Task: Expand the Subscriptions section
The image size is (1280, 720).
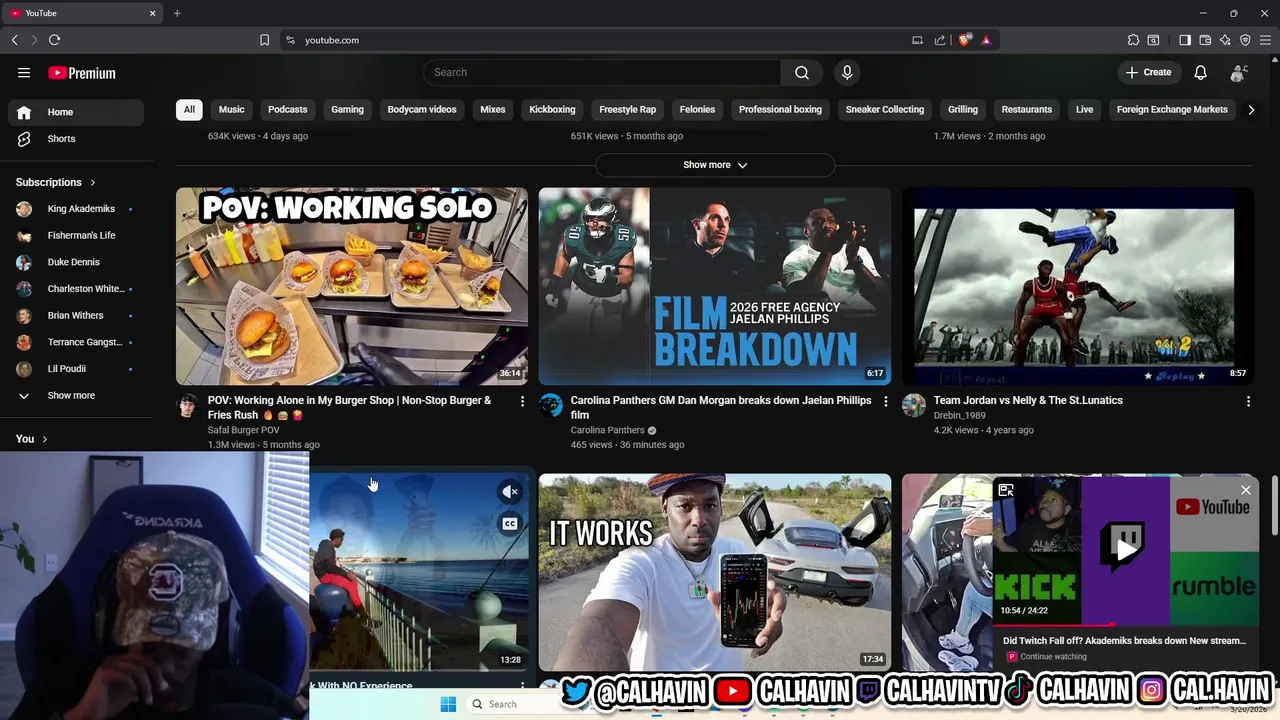Action: coord(56,182)
